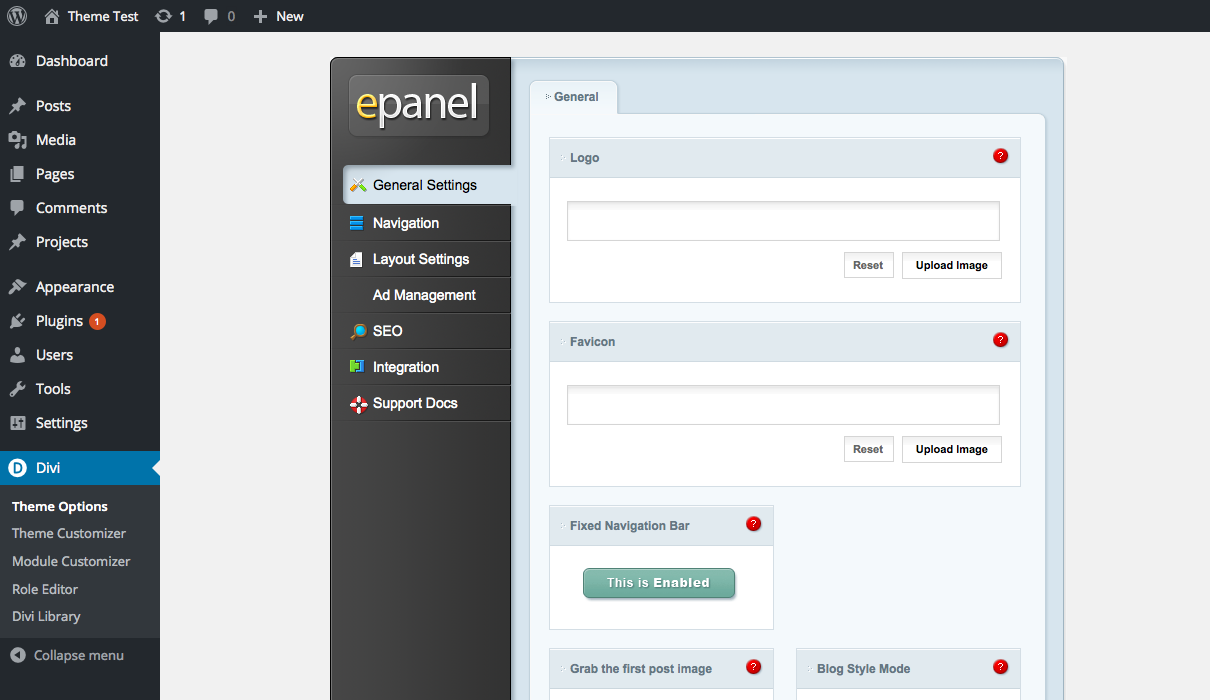Click the Plugins plug icon

point(17,321)
